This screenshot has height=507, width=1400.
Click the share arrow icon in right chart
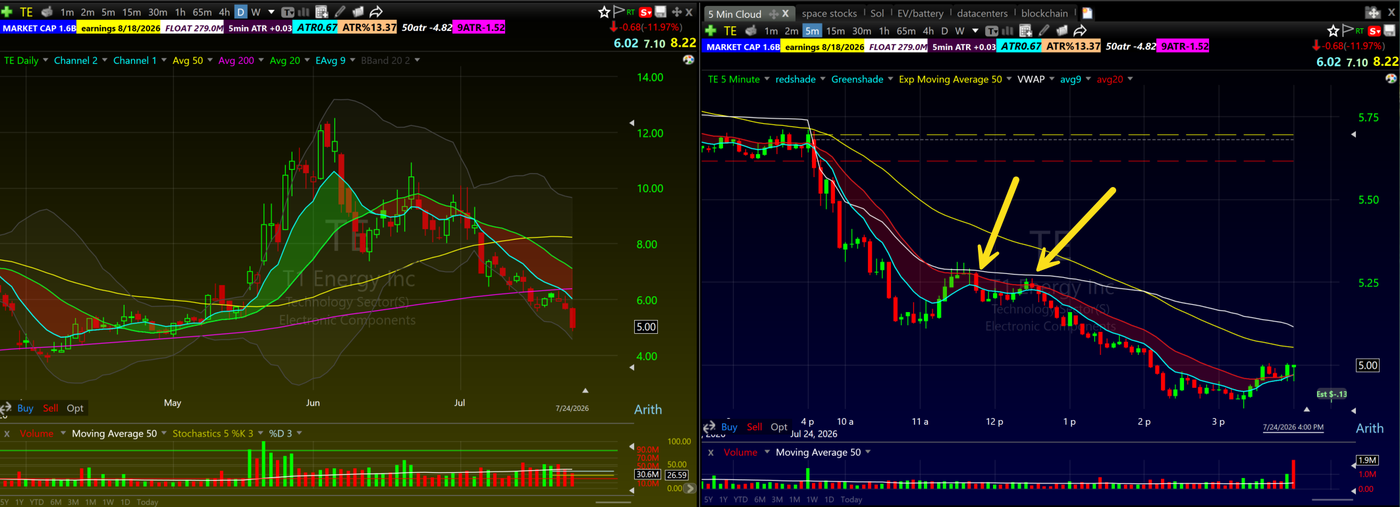tap(1080, 31)
